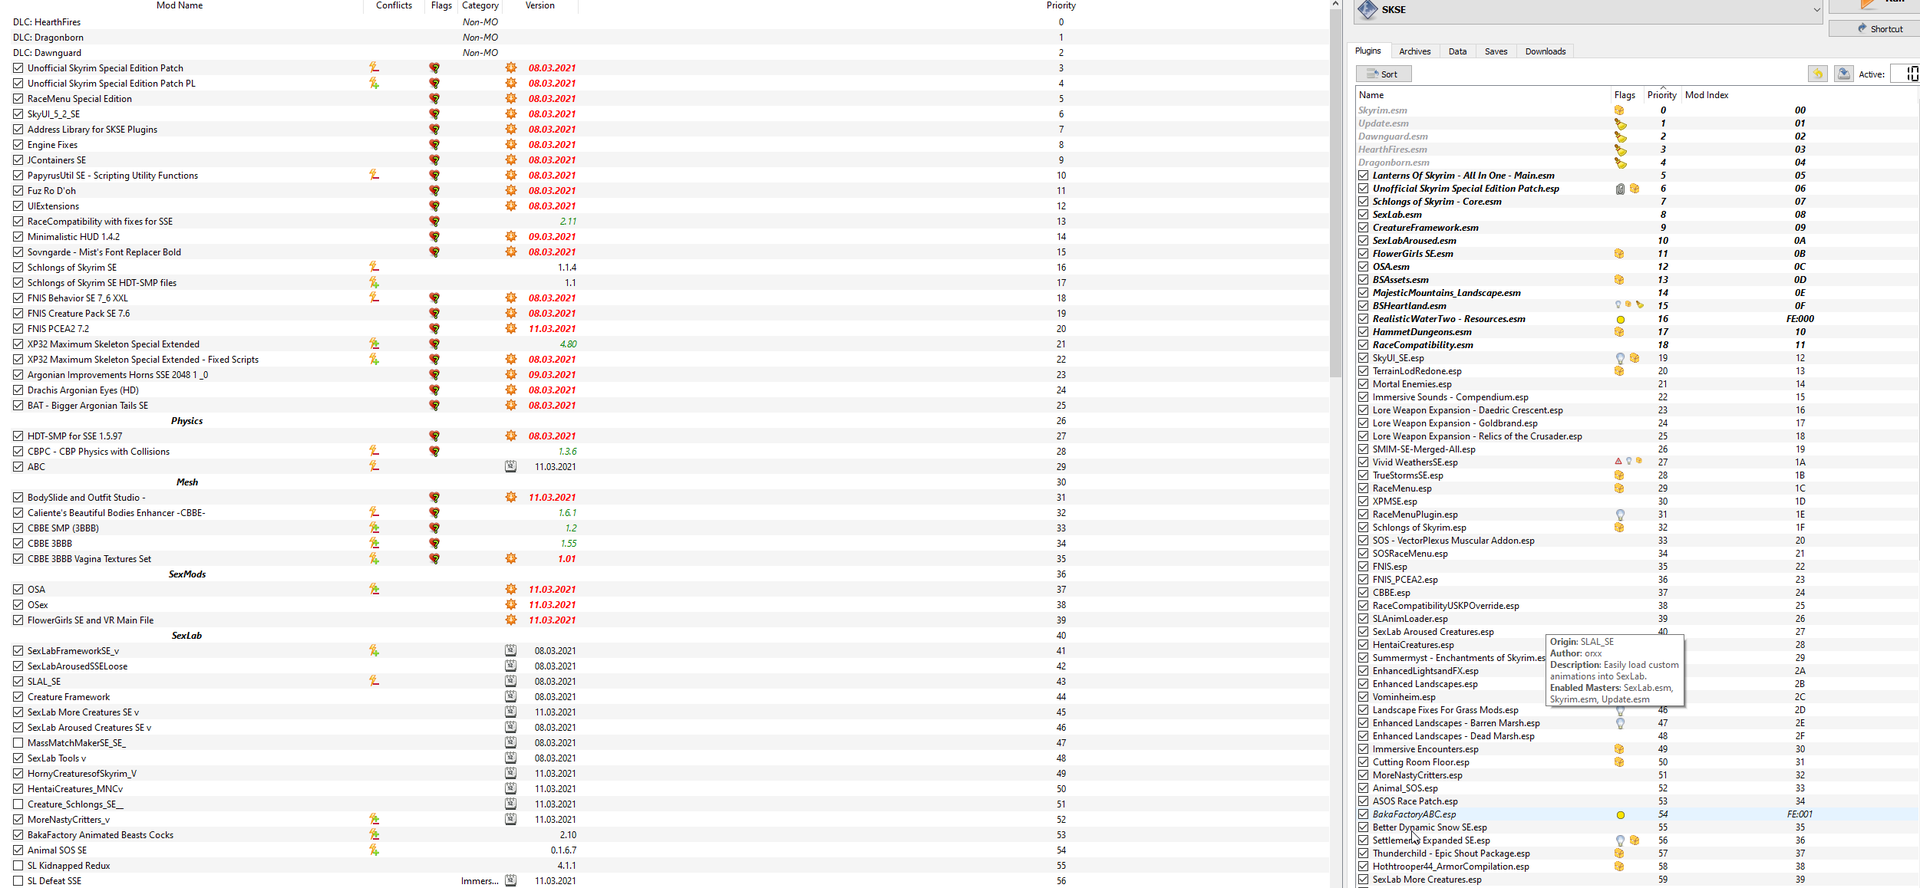
Task: Click the mod list scrollbar up arrow
Action: pyautogui.click(x=1336, y=5)
